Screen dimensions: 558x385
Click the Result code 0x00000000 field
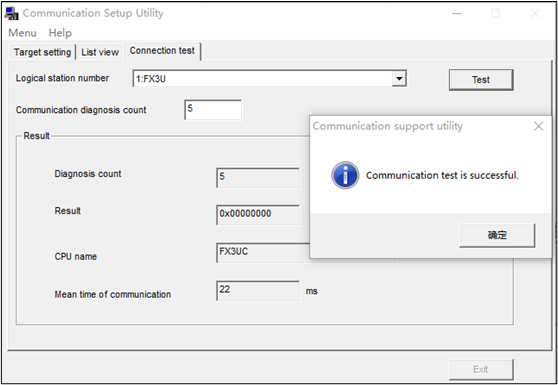coord(258,215)
